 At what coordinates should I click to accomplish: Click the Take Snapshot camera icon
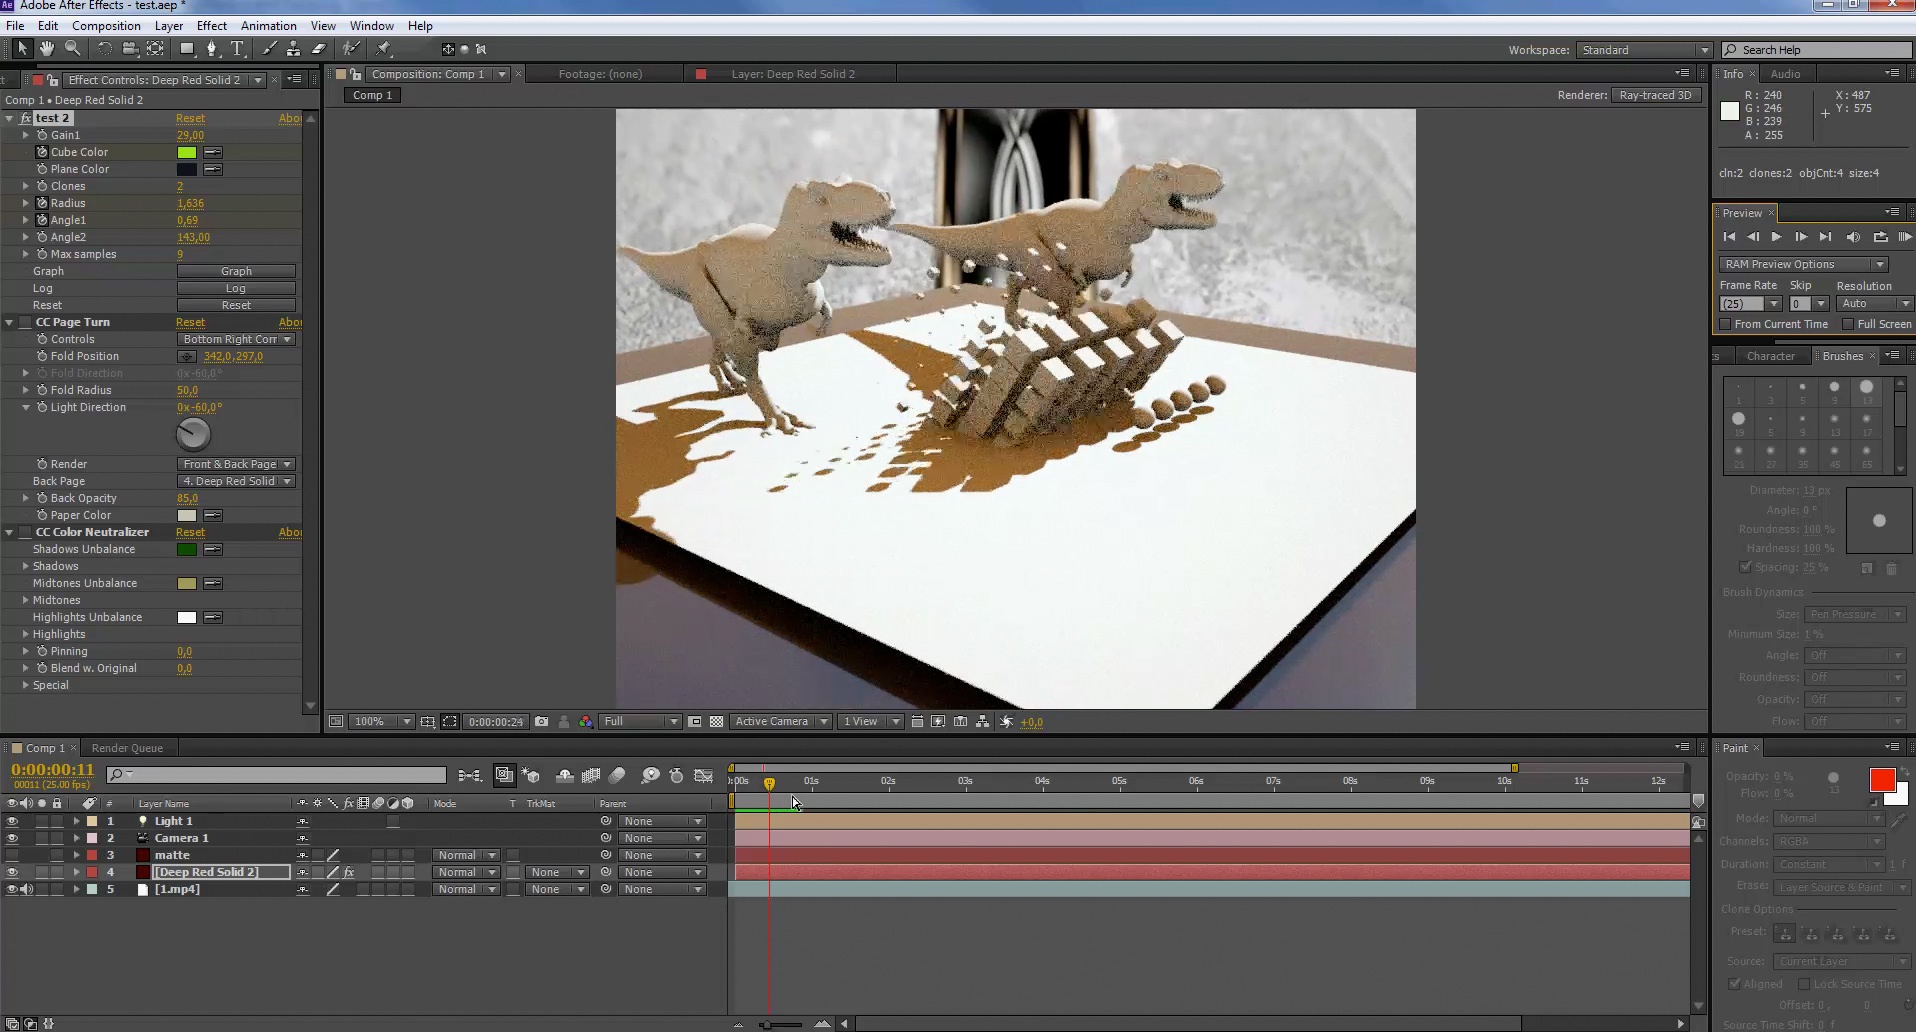[x=541, y=721]
